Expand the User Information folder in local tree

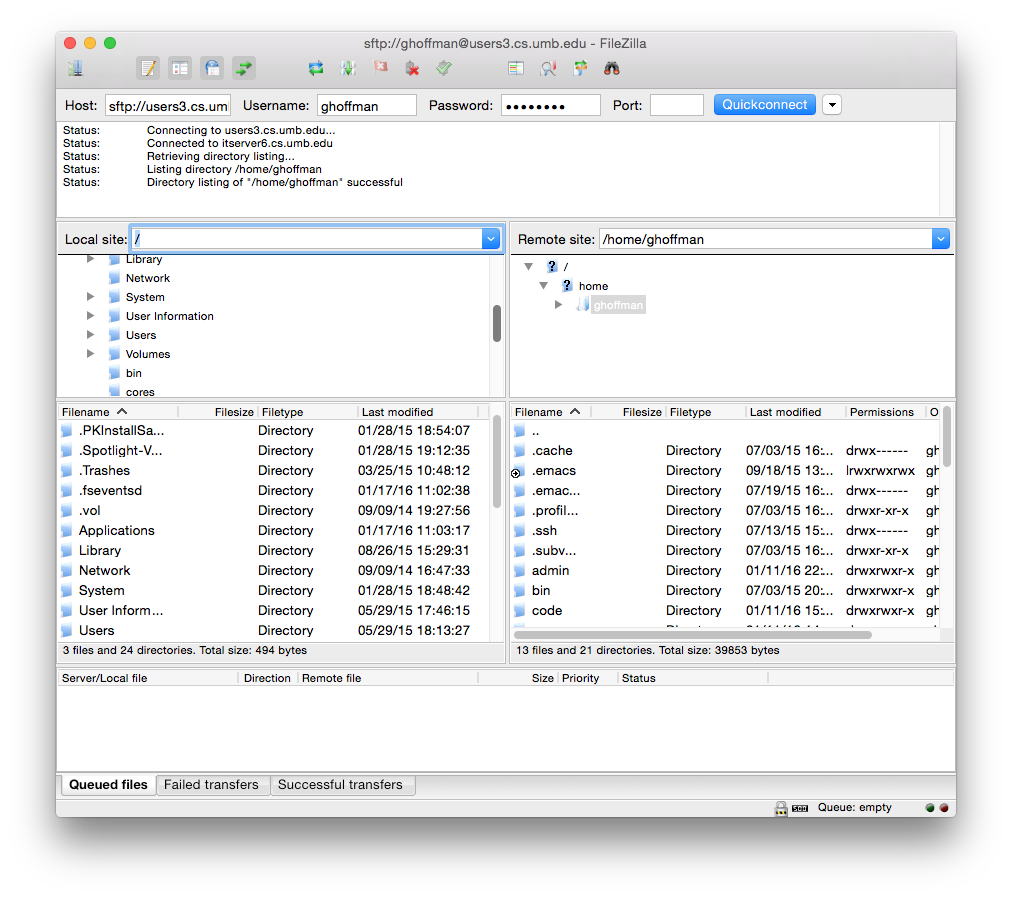90,316
